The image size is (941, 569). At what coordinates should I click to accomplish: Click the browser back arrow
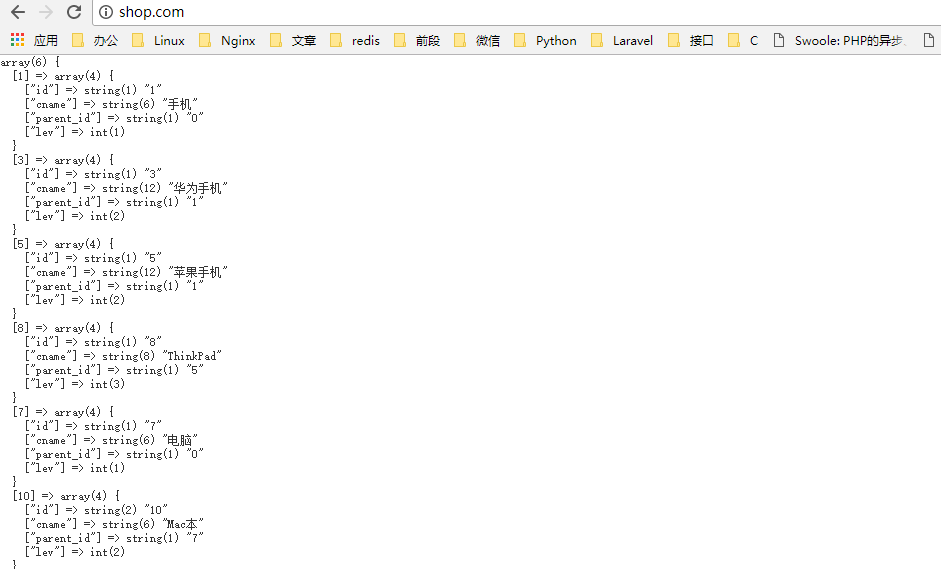(x=17, y=12)
